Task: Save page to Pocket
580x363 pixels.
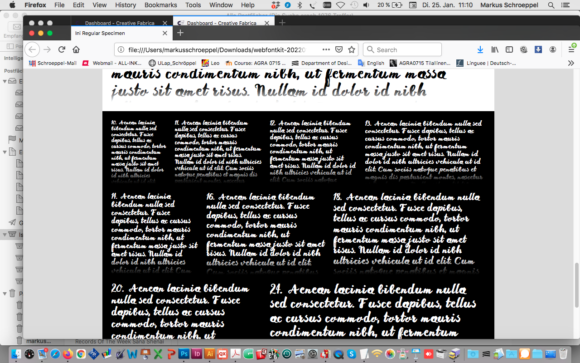Action: [x=338, y=50]
